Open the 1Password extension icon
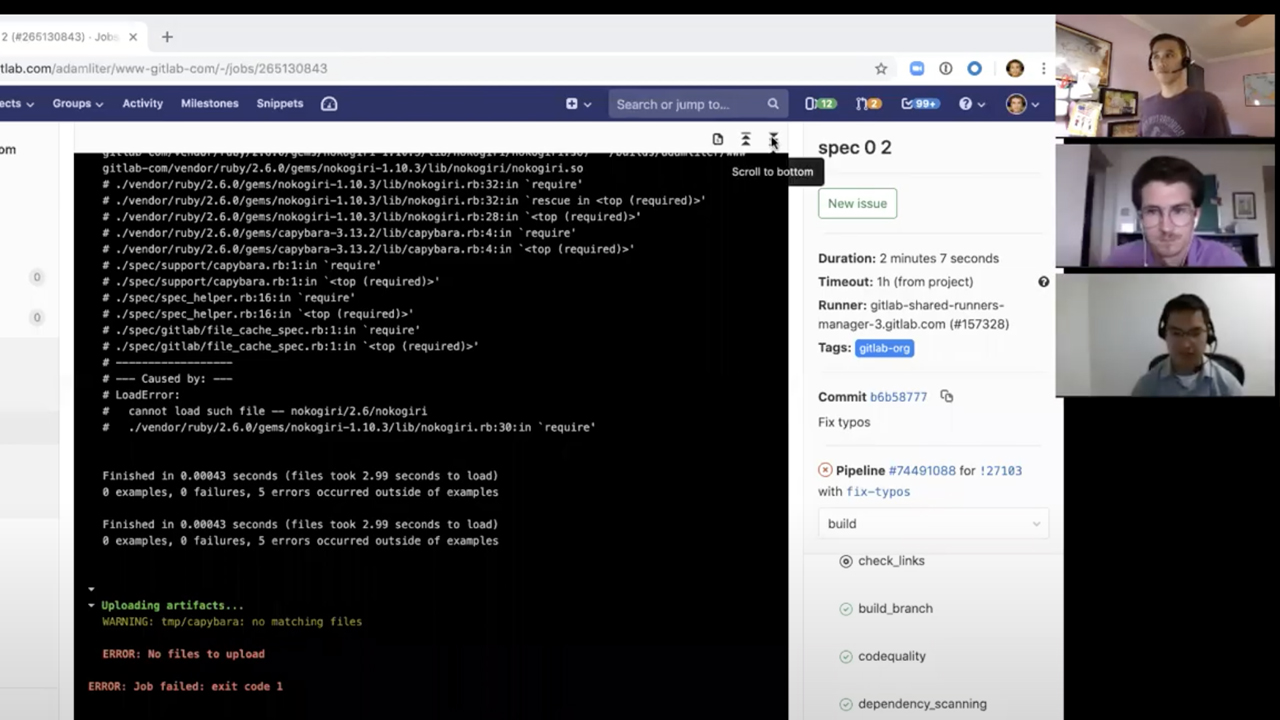 click(945, 69)
